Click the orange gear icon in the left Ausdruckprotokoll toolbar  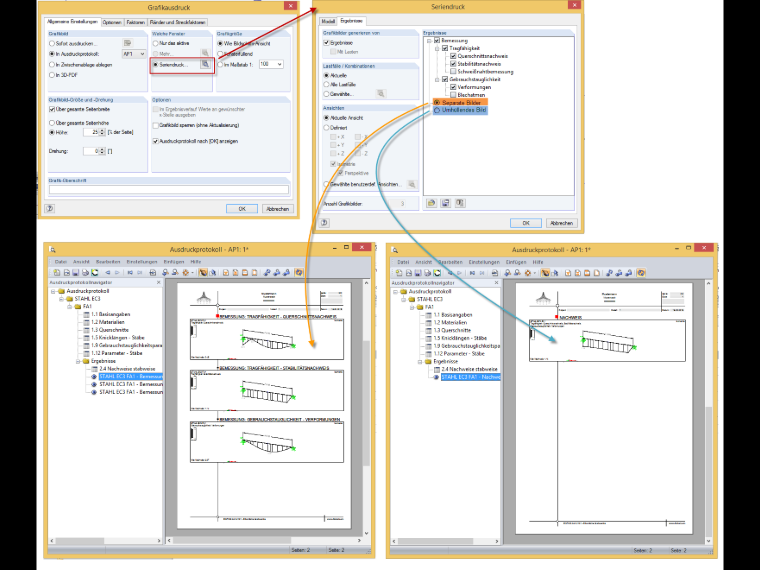[x=185, y=272]
